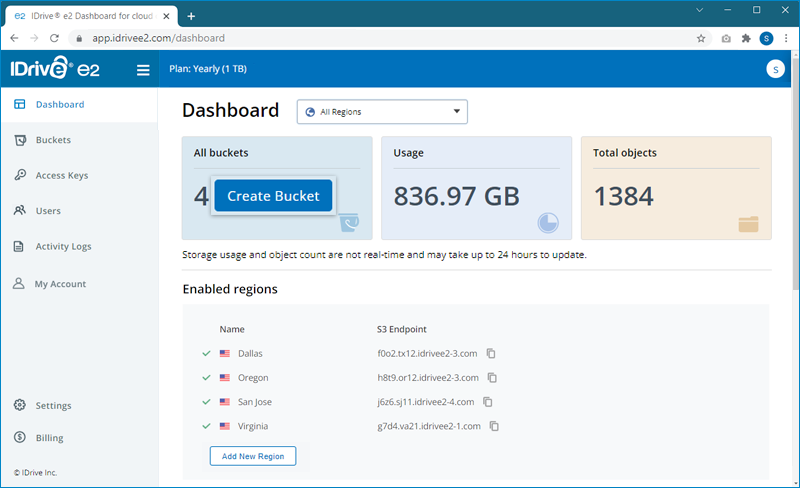Open the hamburger menu beside IDrive e2 logo
The width and height of the screenshot is (800, 488).
click(x=143, y=70)
